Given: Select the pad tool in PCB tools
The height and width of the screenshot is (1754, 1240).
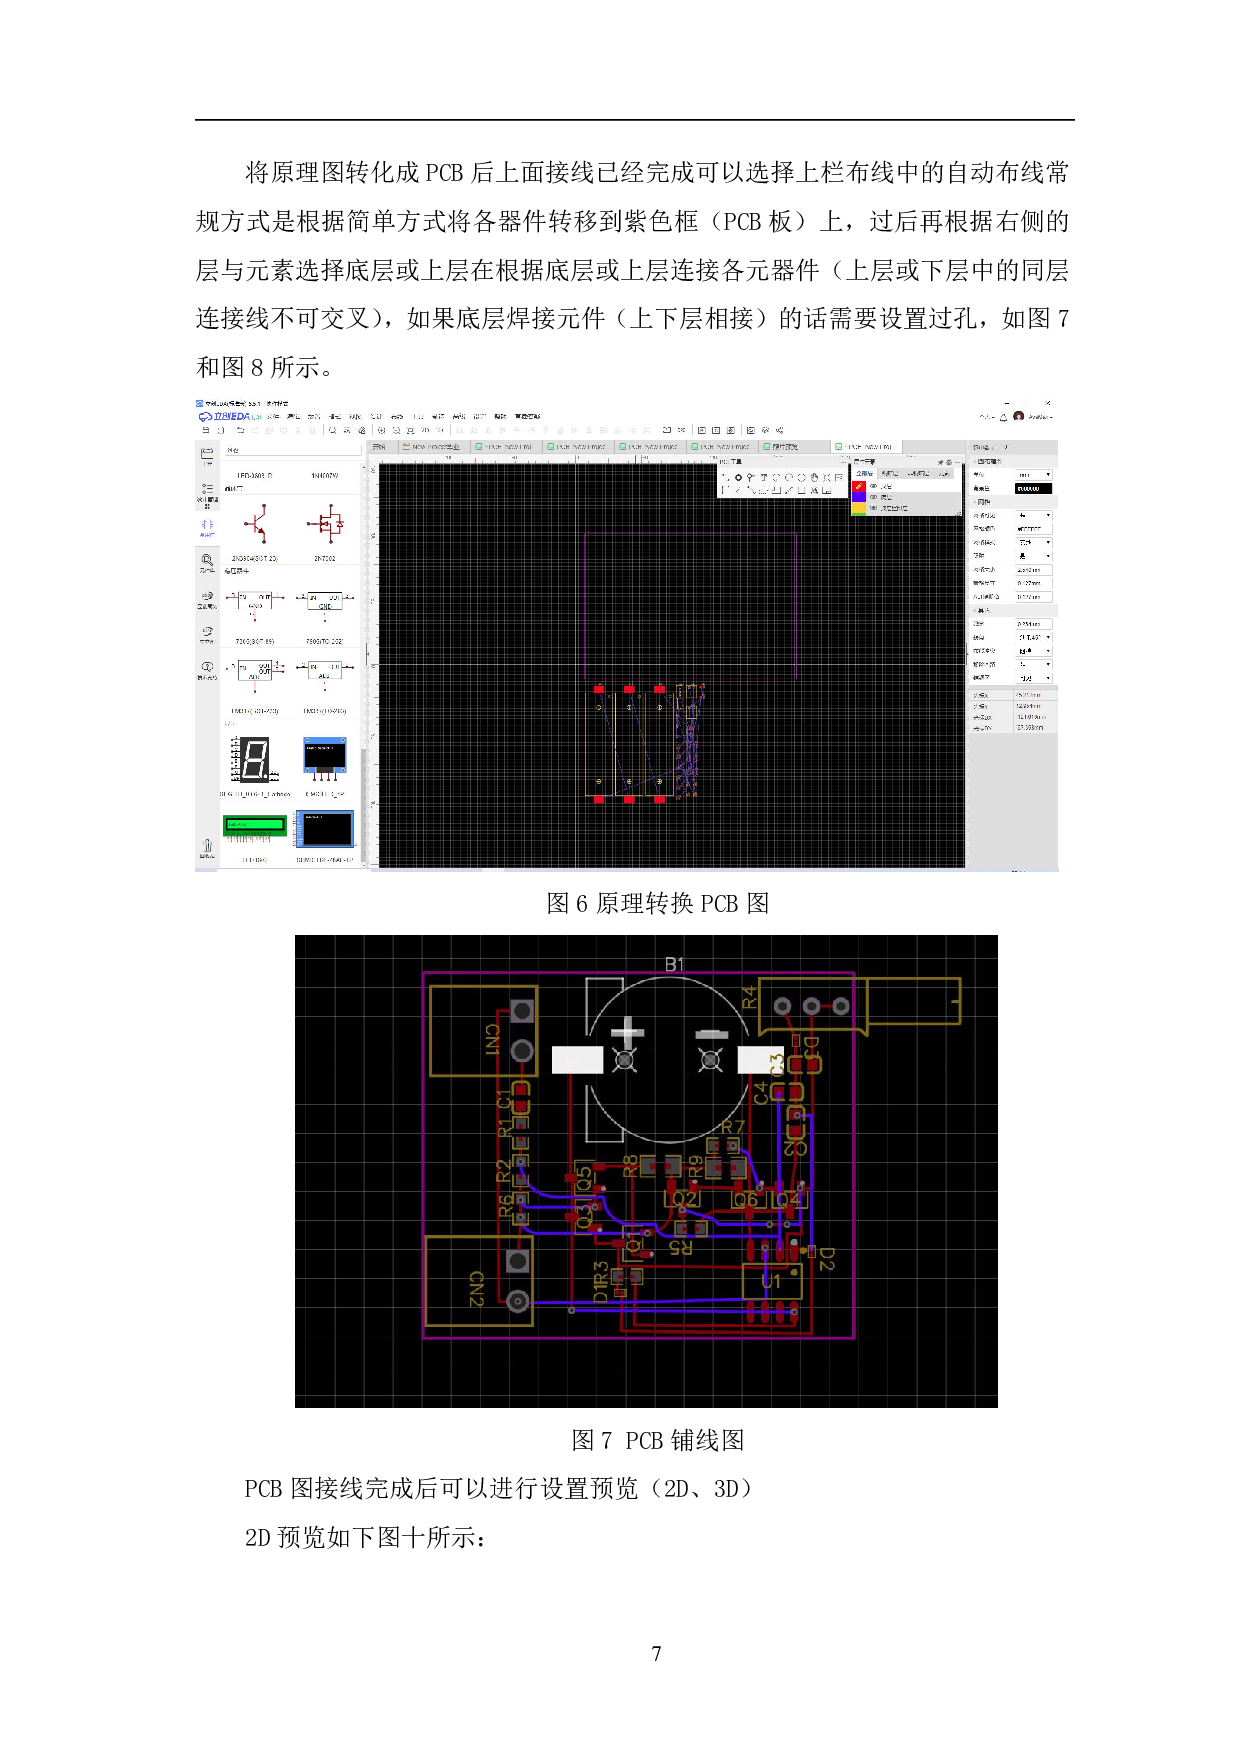Looking at the screenshot, I should (x=738, y=477).
